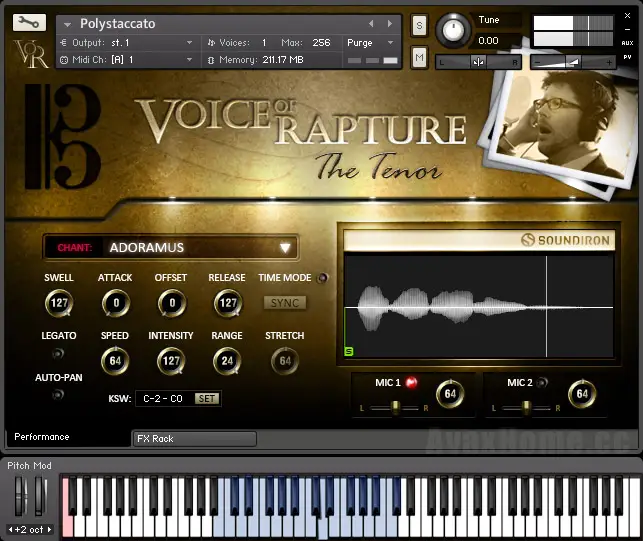Shift keyboard octave down arrow
This screenshot has width=643, height=541.
(x=10, y=530)
